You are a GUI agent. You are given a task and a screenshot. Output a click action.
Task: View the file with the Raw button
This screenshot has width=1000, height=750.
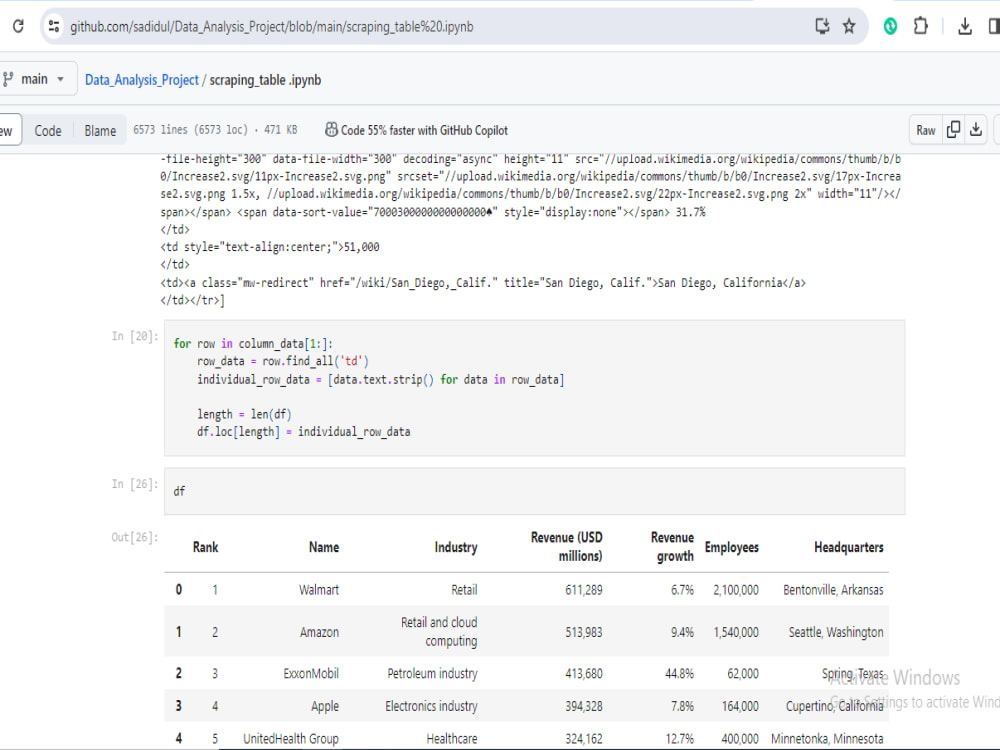[925, 130]
